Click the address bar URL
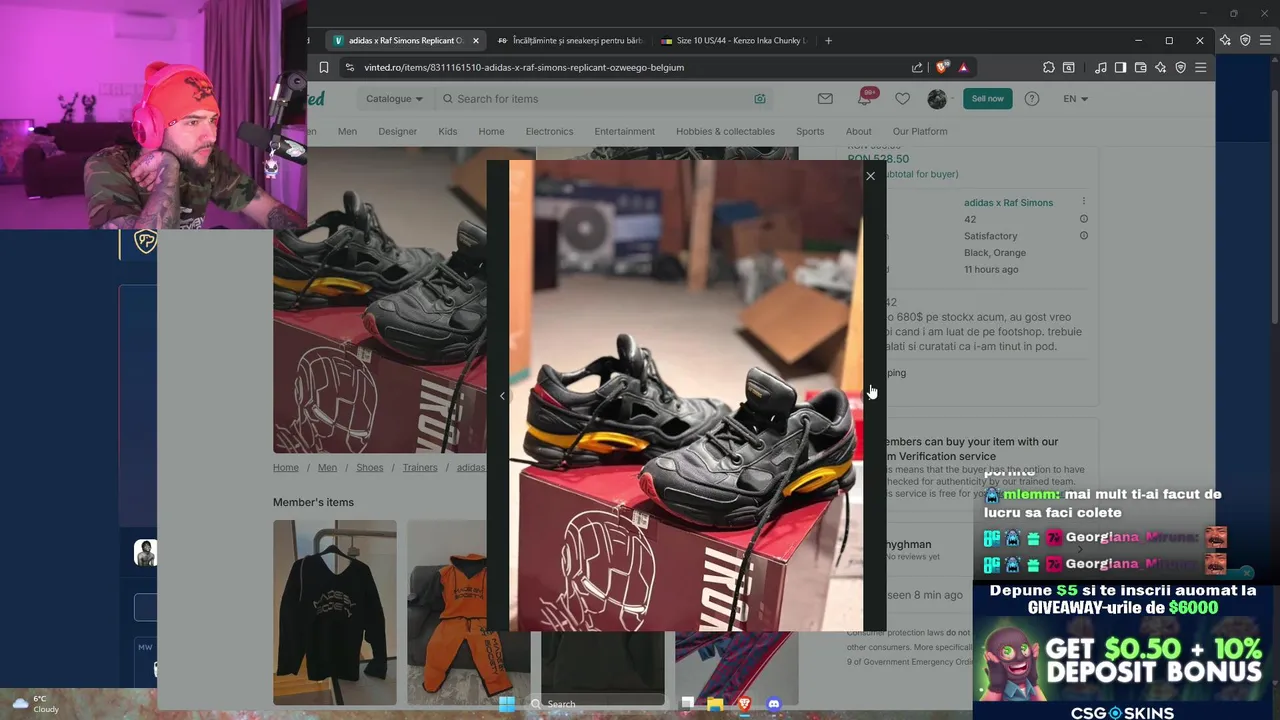 524,67
